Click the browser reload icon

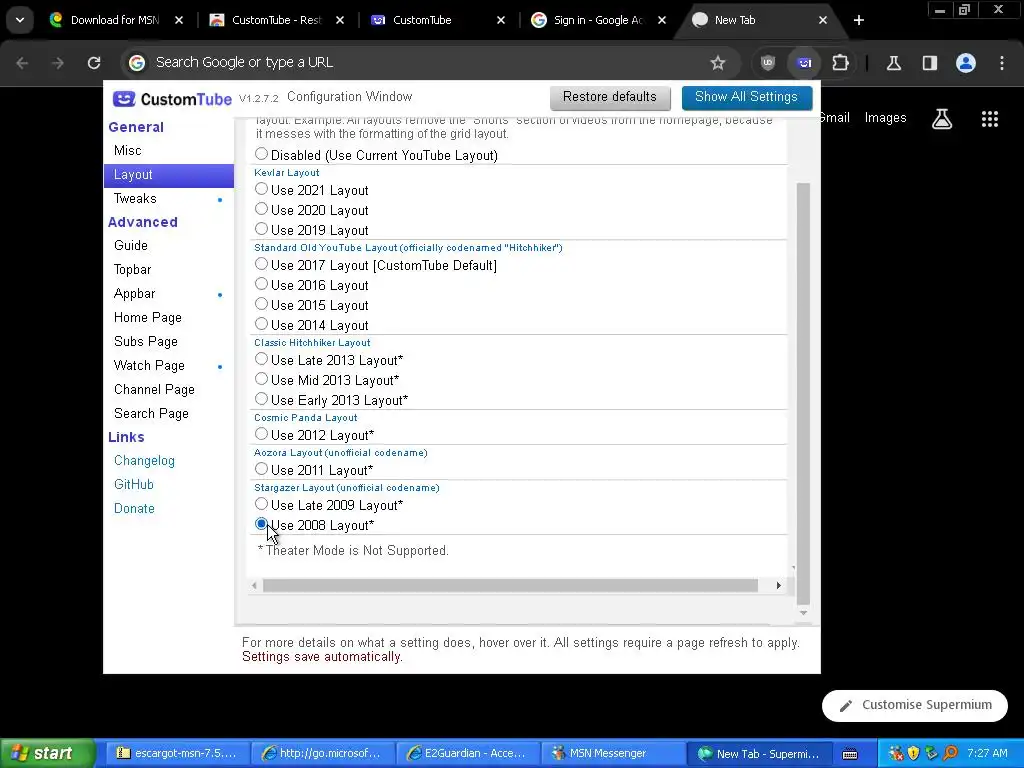click(94, 63)
